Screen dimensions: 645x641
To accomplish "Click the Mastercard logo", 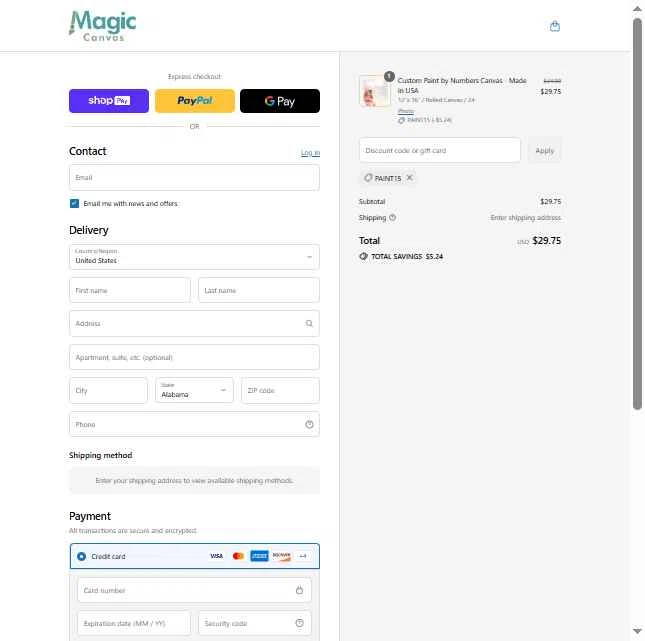I will [x=238, y=556].
